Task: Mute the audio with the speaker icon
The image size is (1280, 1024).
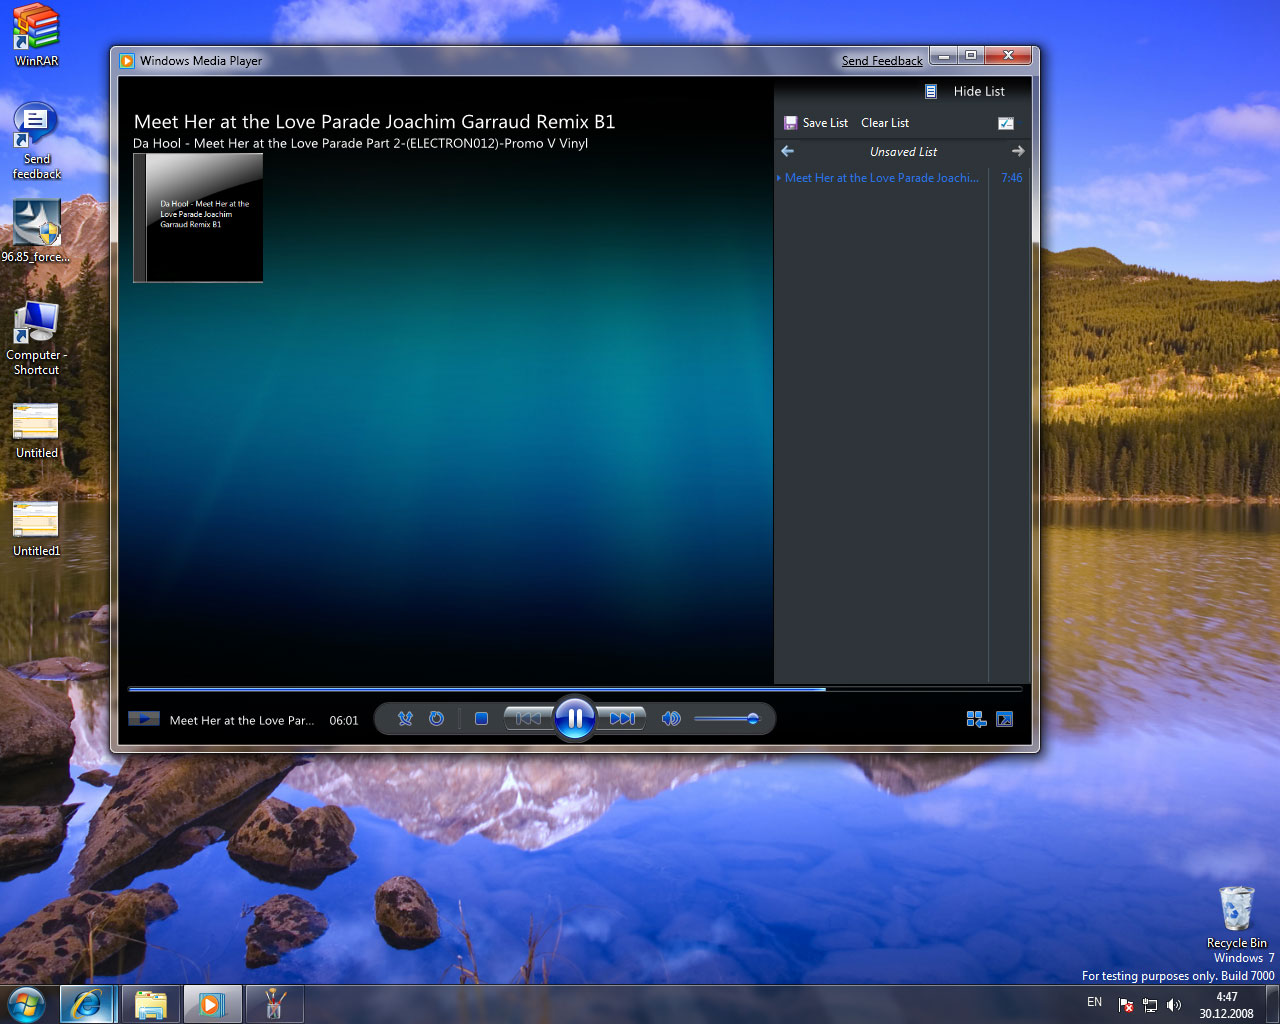Action: click(671, 719)
